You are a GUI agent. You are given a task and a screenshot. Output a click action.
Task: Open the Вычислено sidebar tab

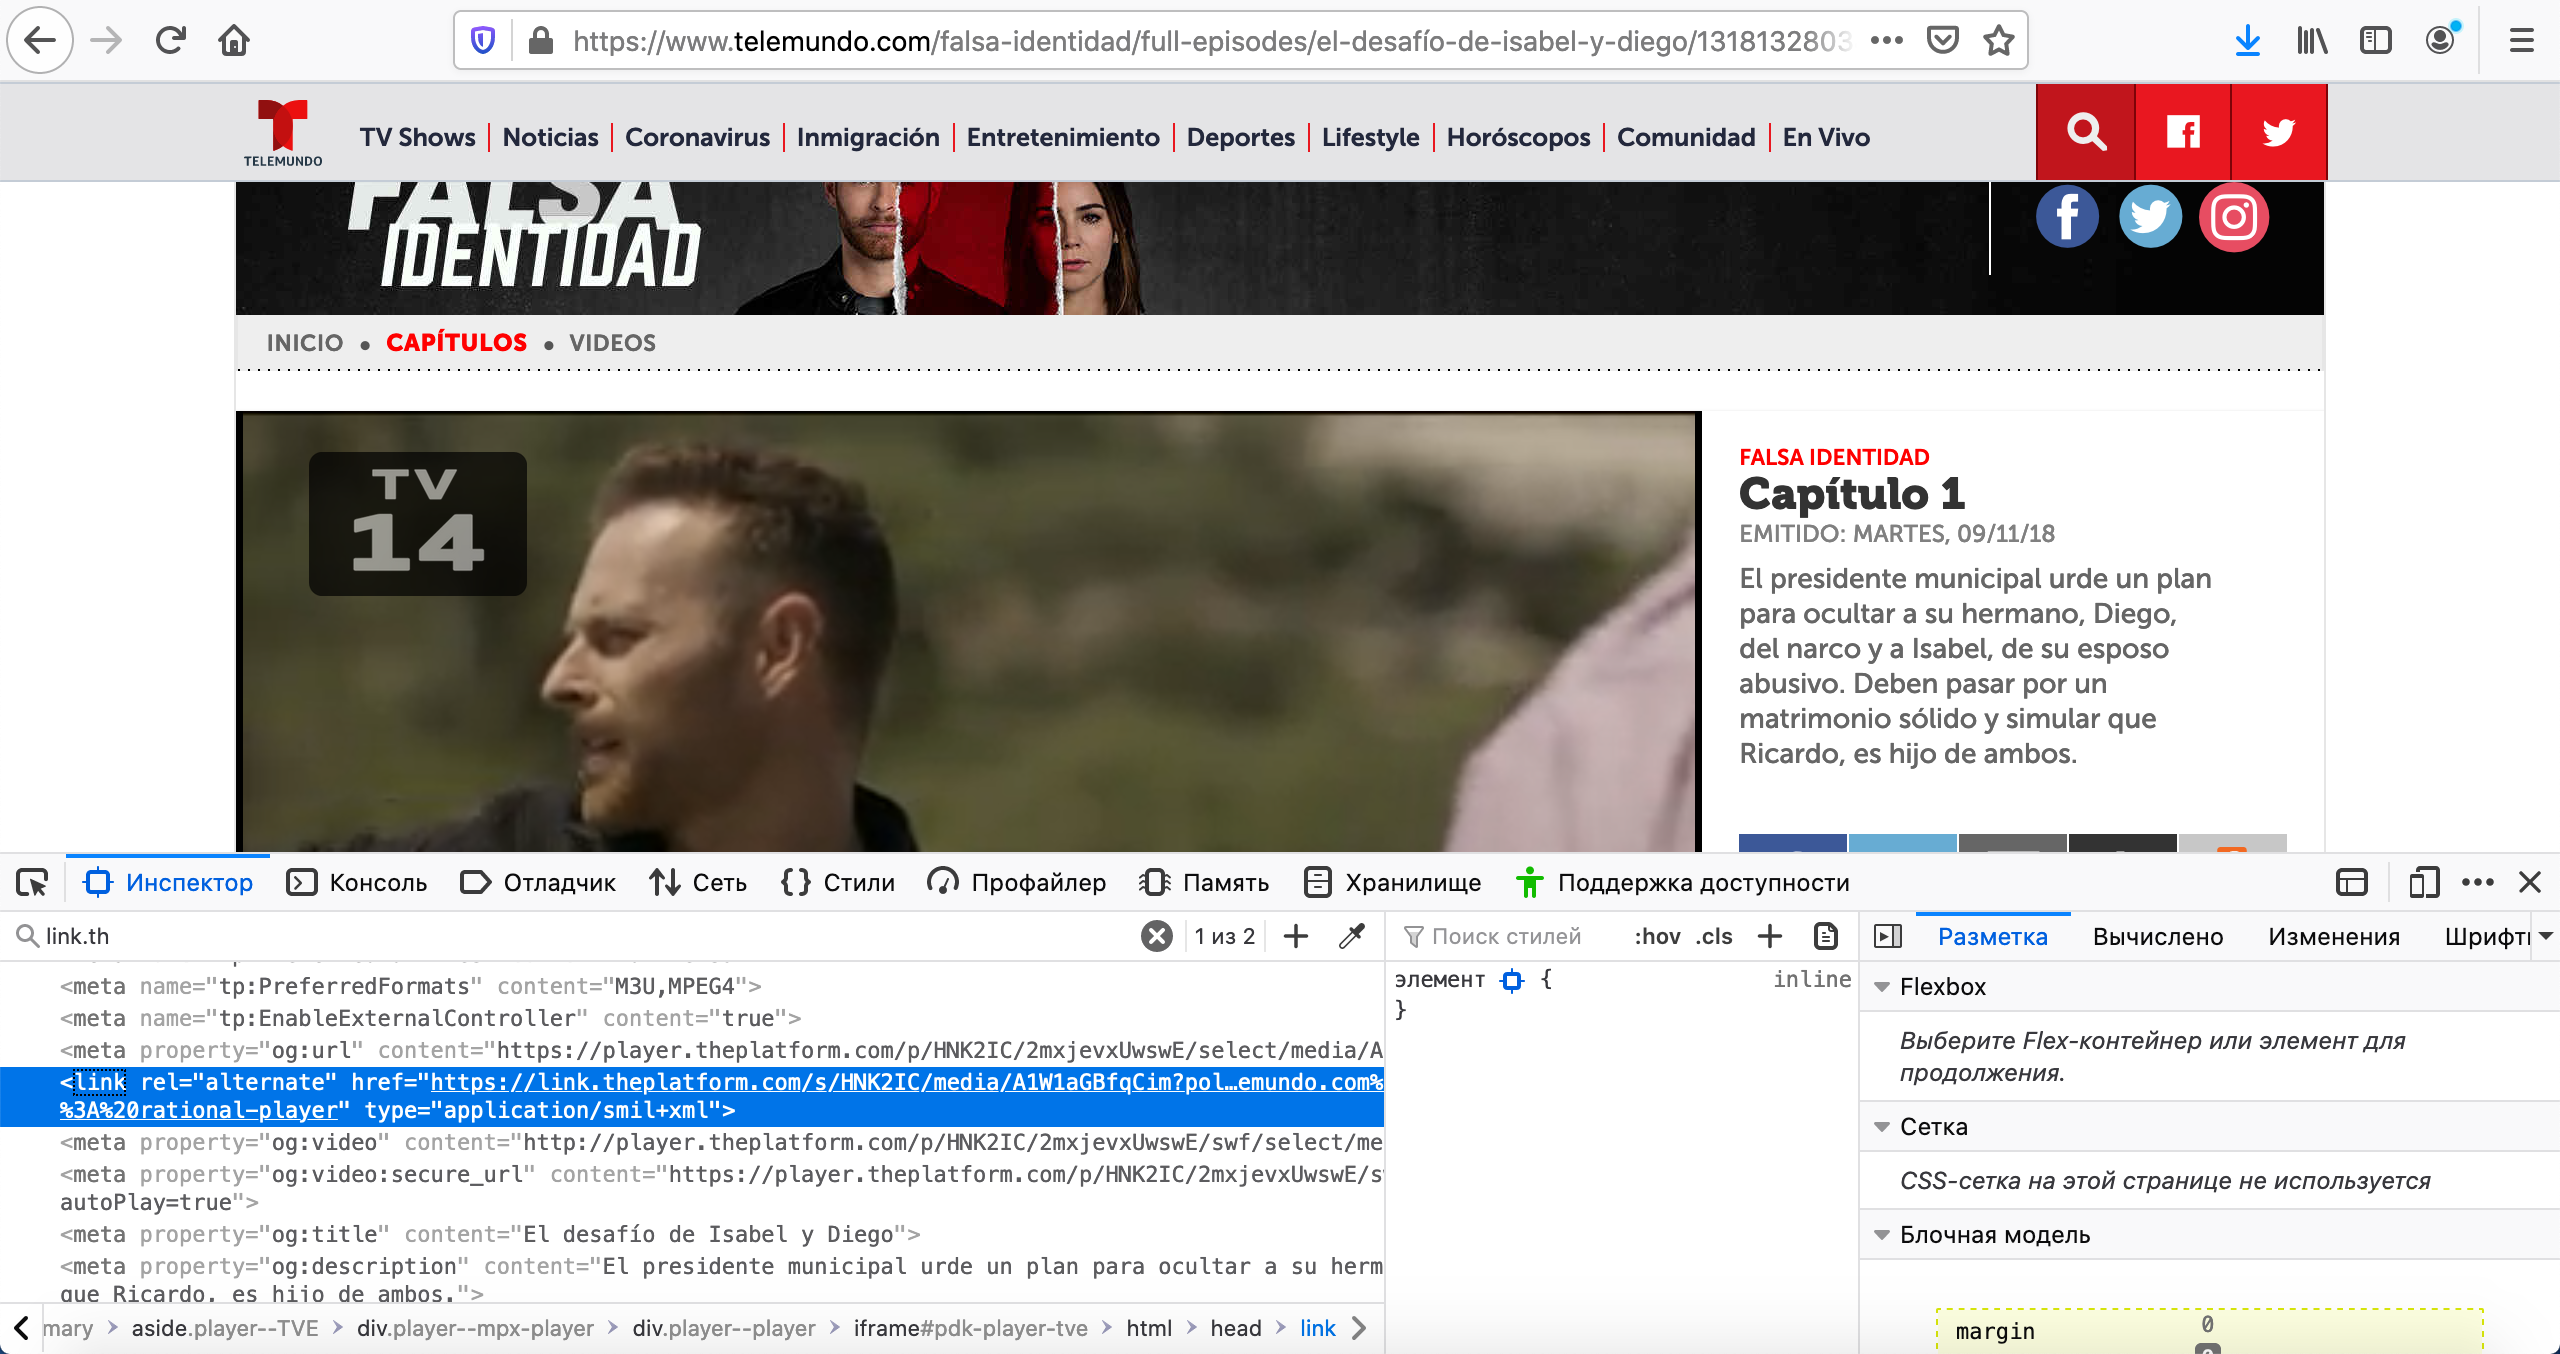coord(2158,936)
